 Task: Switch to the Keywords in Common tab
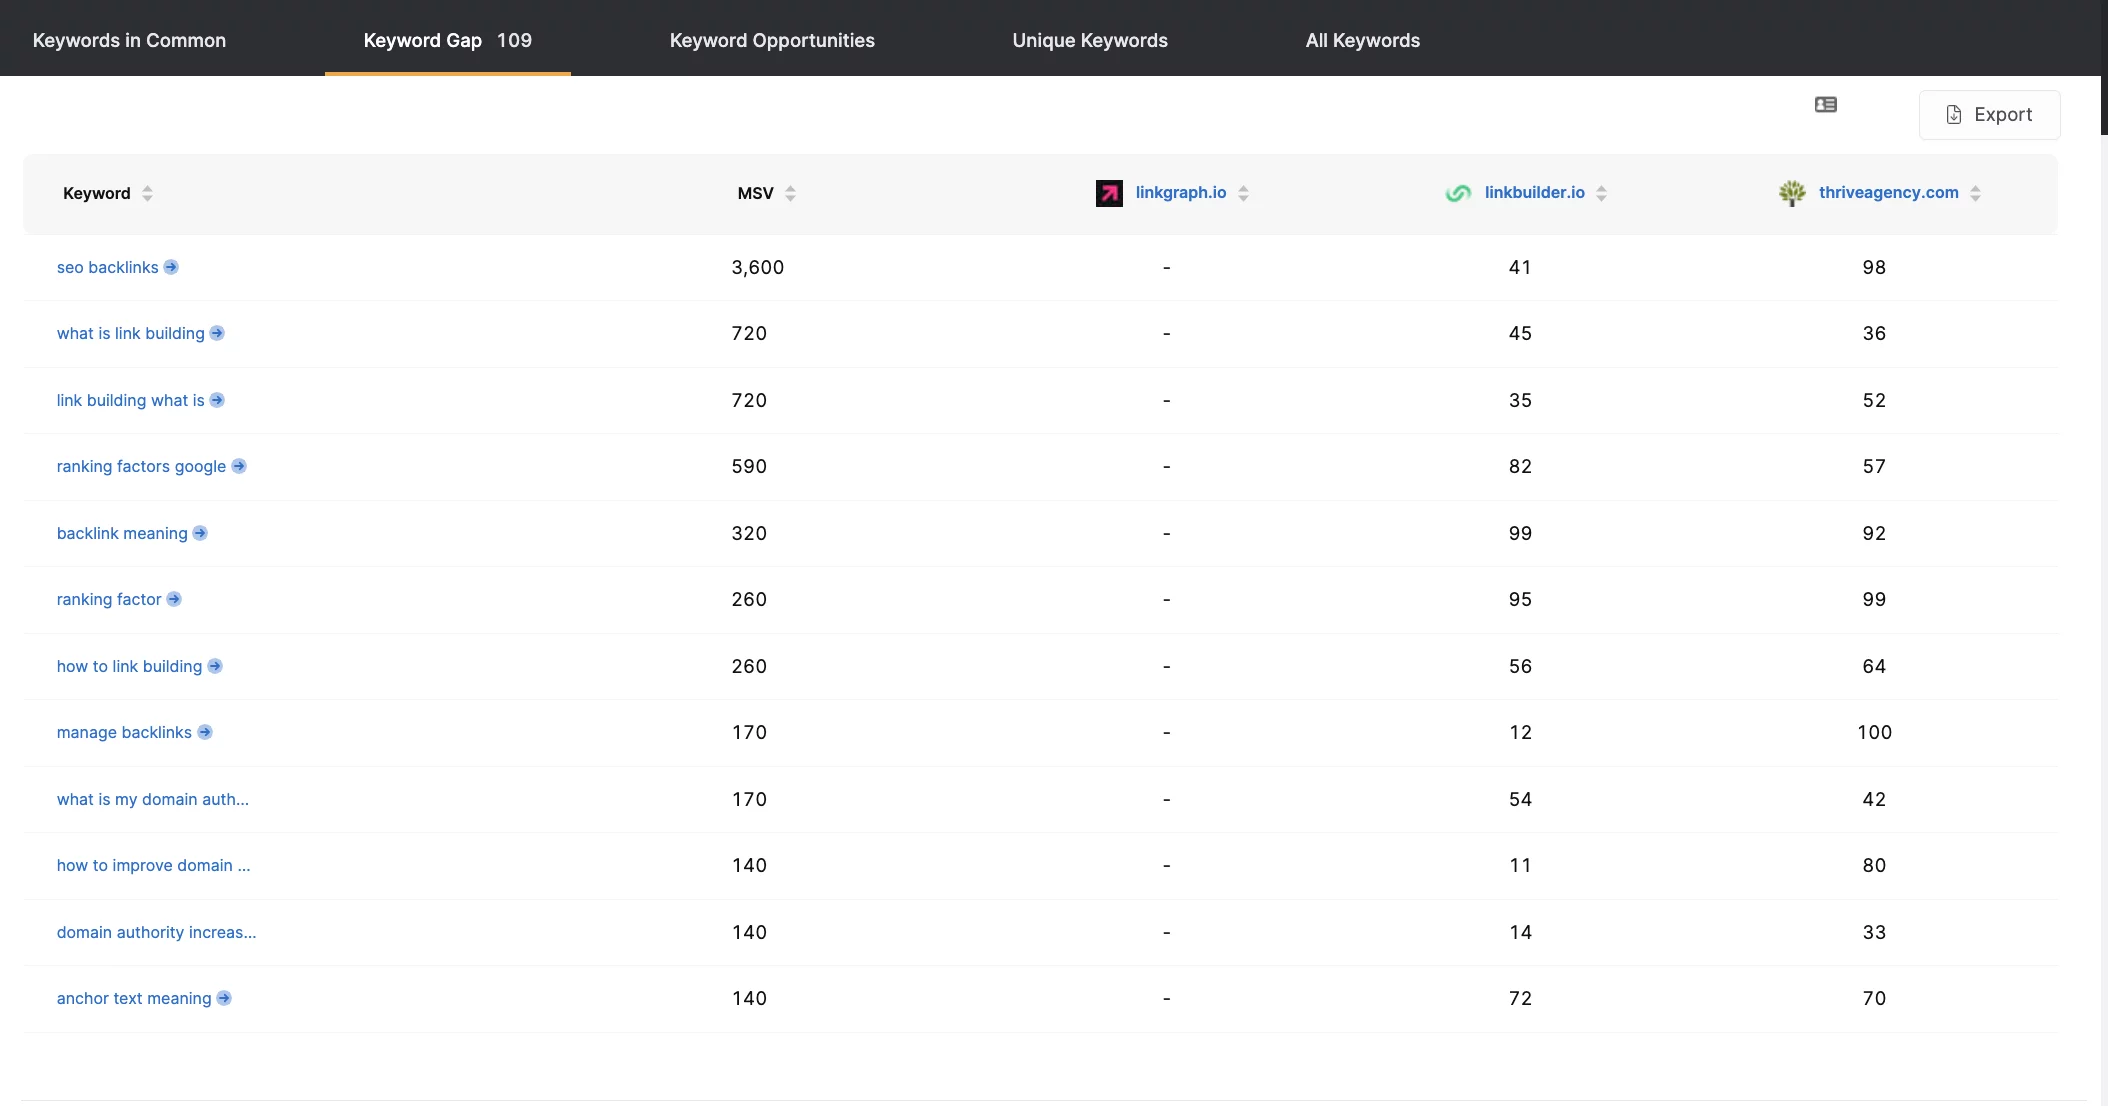(128, 39)
